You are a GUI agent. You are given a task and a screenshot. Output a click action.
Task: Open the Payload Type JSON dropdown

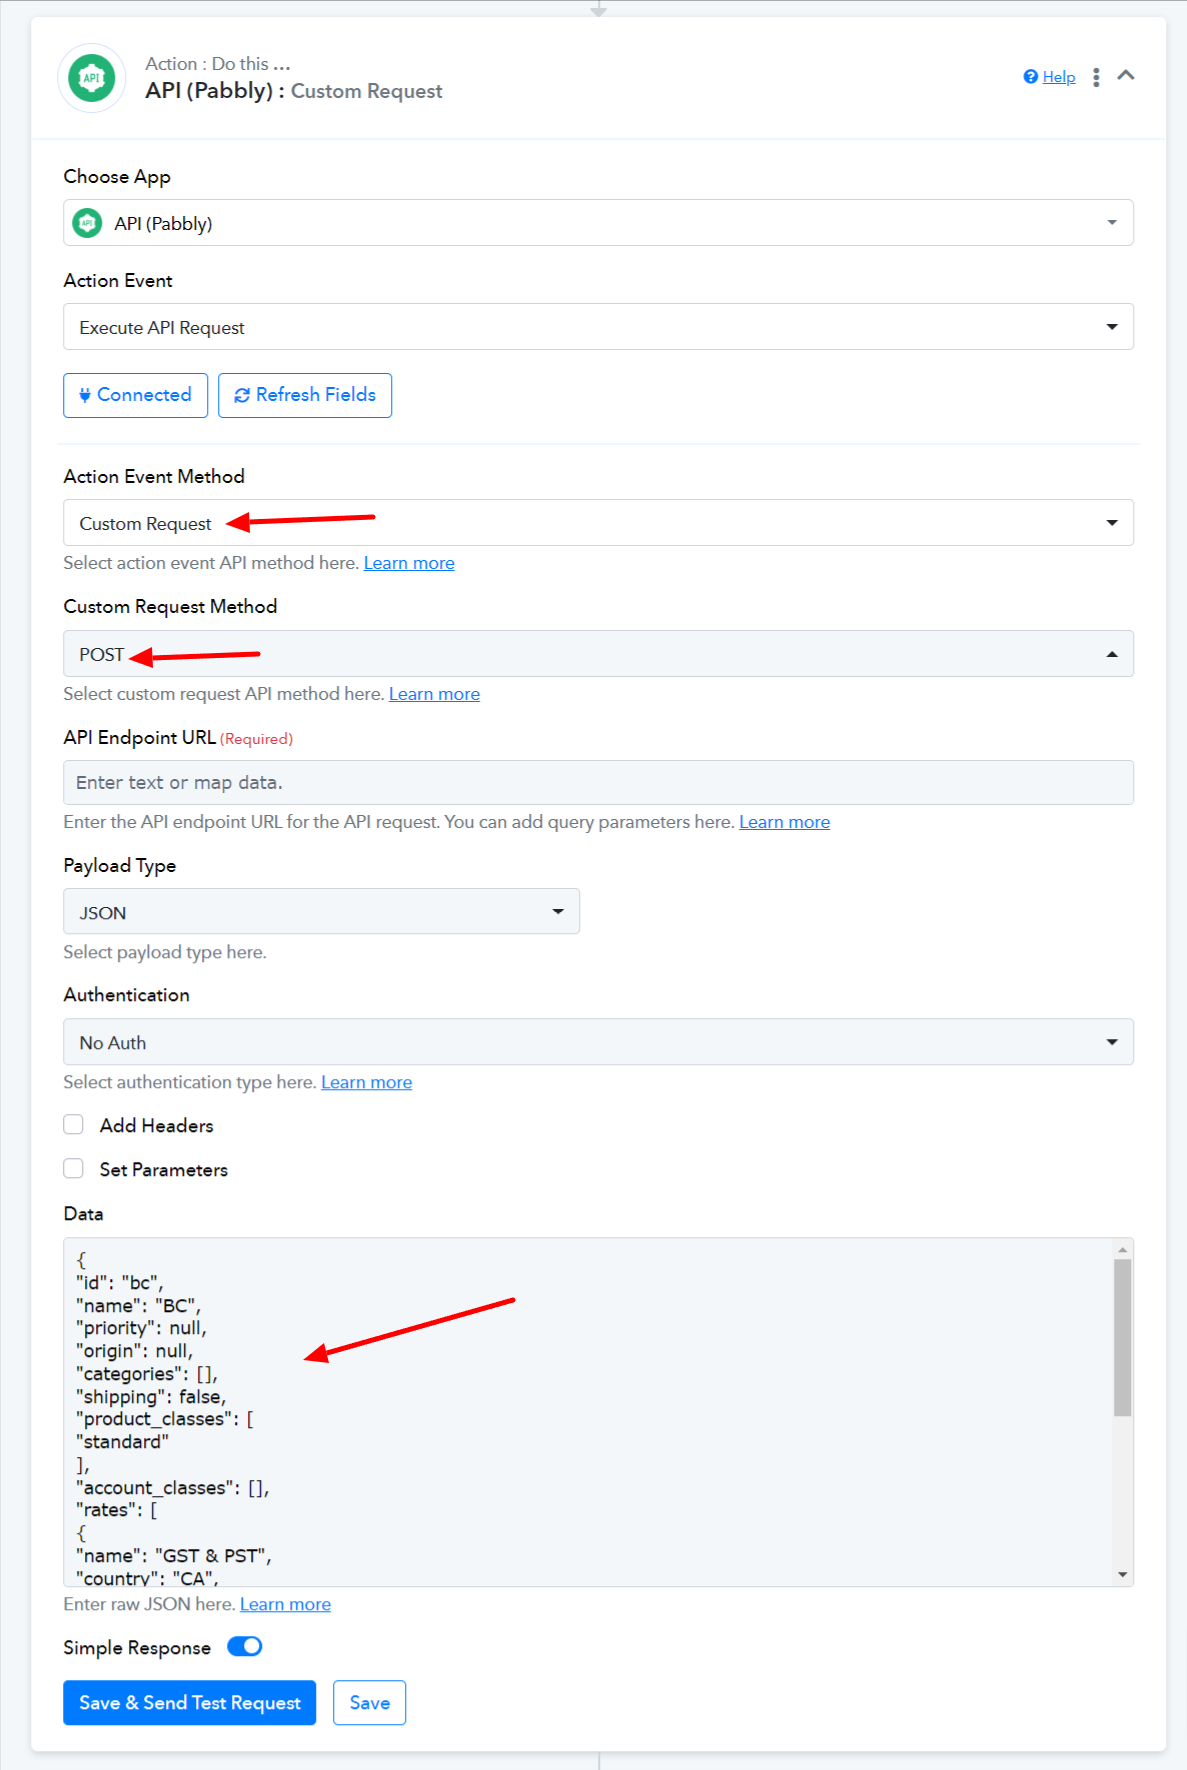tap(321, 912)
